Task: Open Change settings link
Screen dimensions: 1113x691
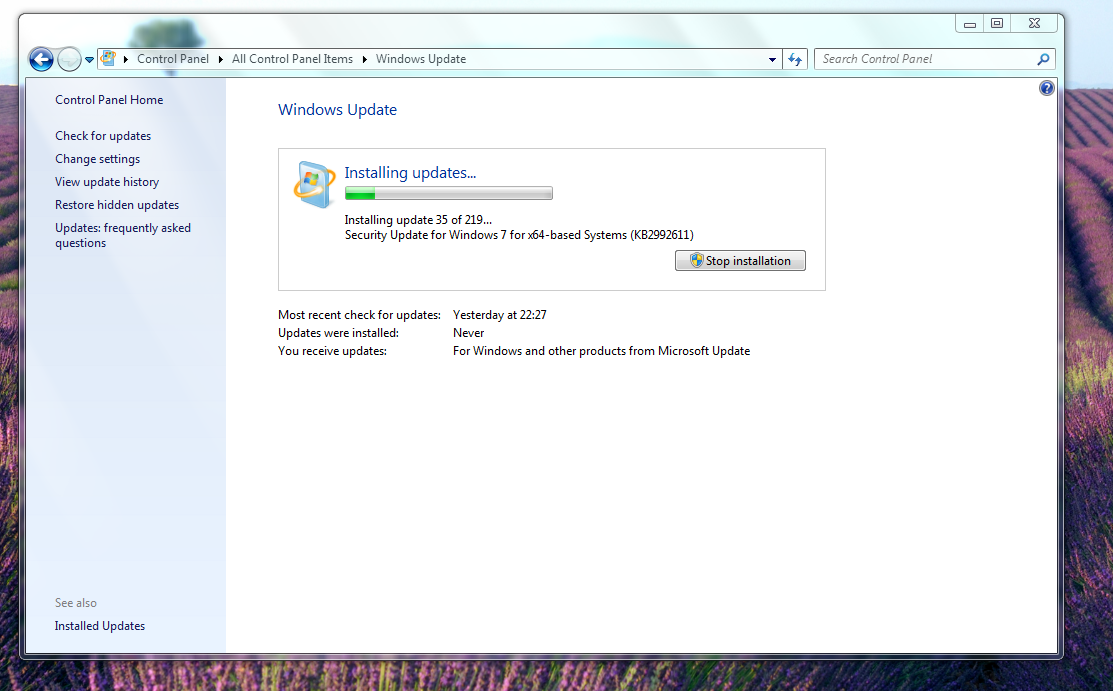Action: [x=97, y=159]
